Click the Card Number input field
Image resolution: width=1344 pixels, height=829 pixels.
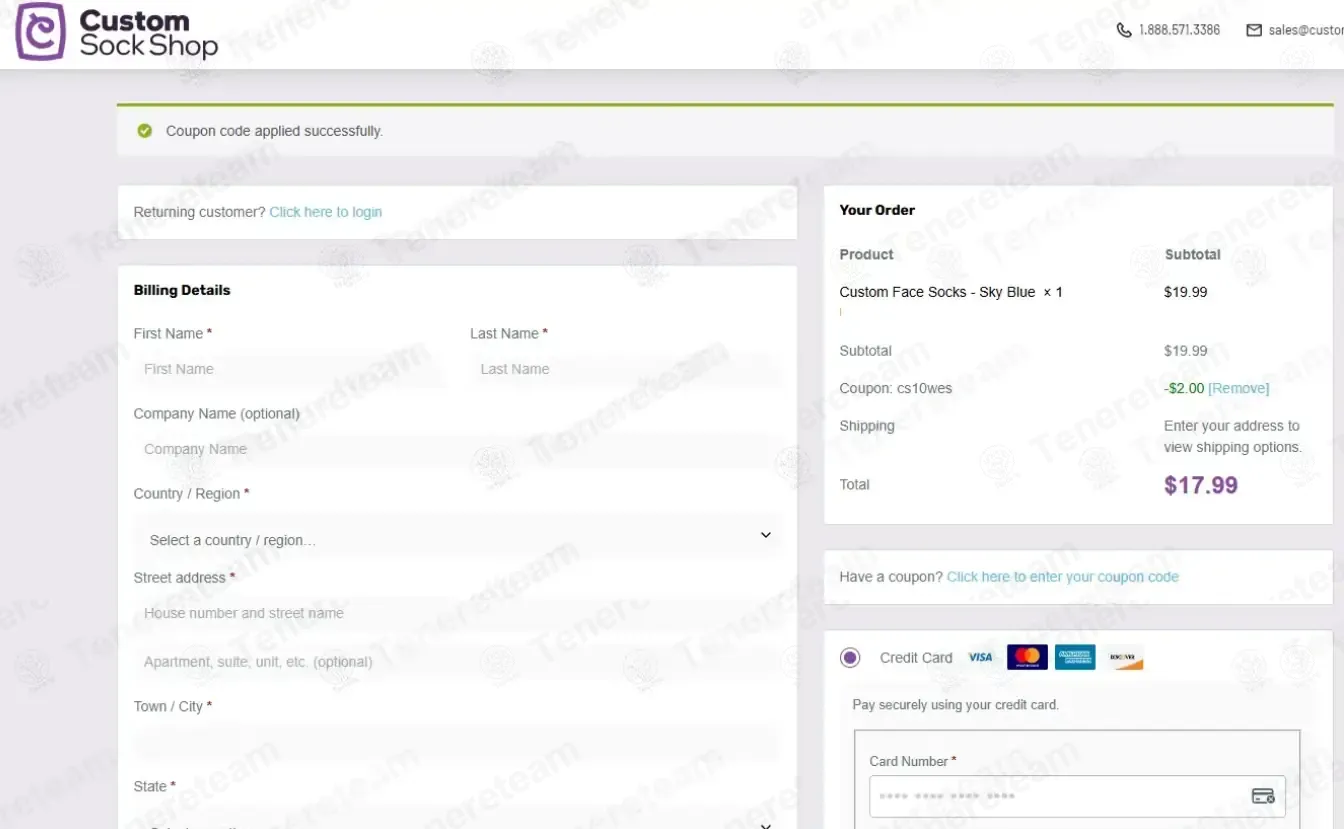click(x=1055, y=796)
